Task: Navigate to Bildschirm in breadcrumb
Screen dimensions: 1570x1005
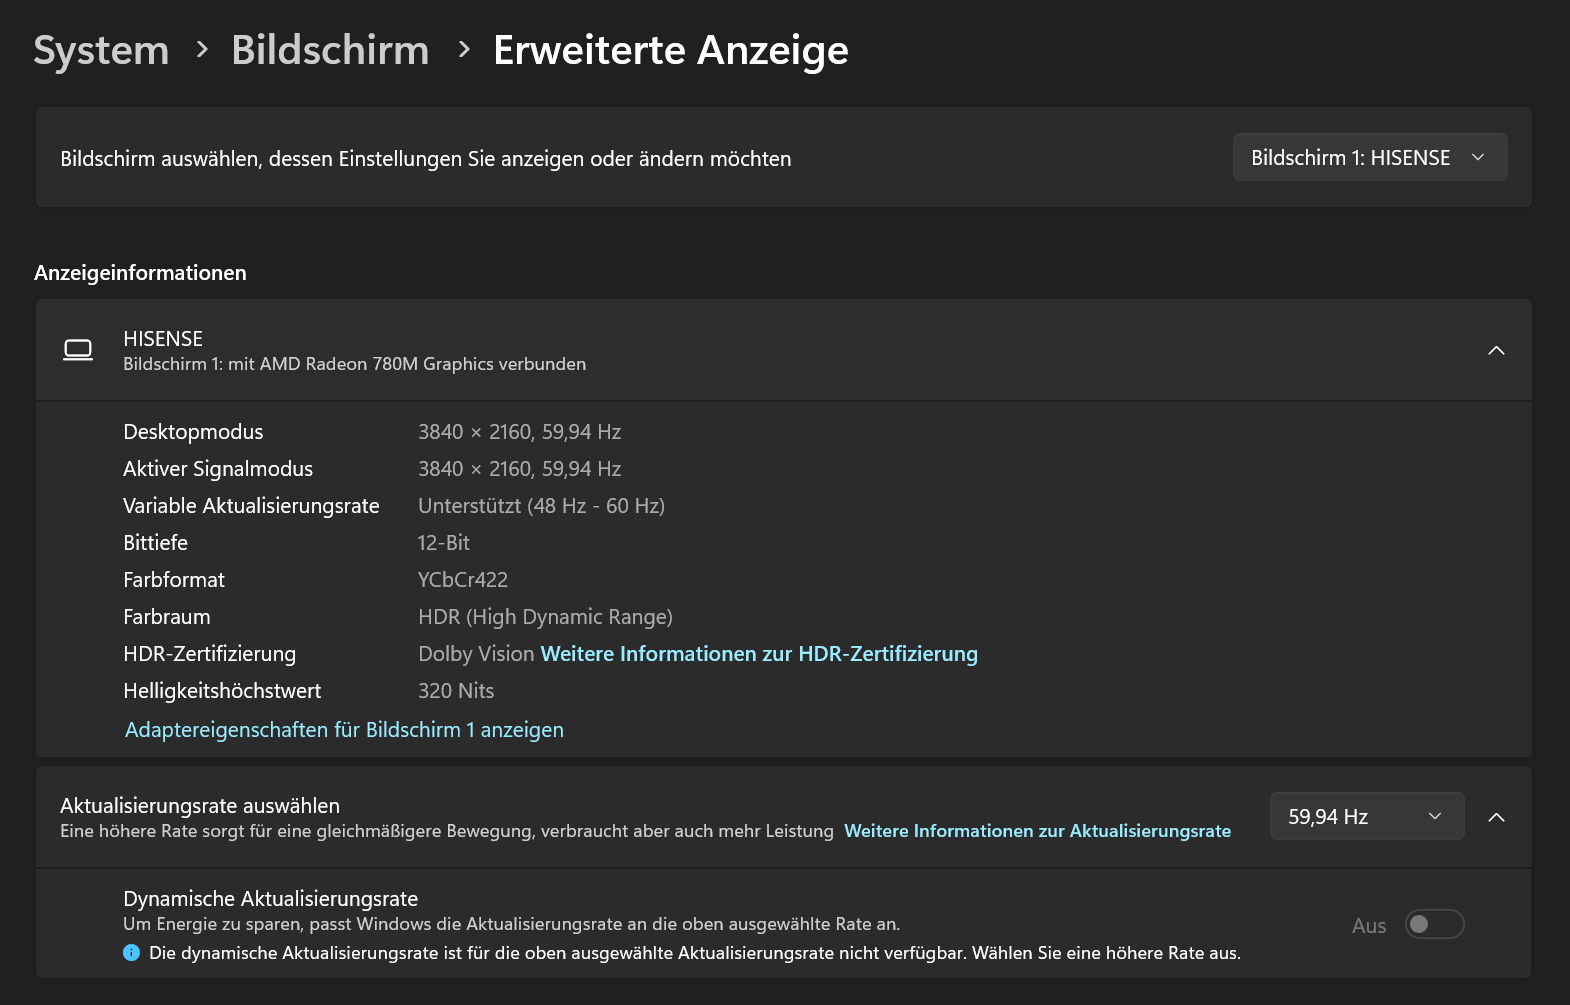Action: pos(330,50)
